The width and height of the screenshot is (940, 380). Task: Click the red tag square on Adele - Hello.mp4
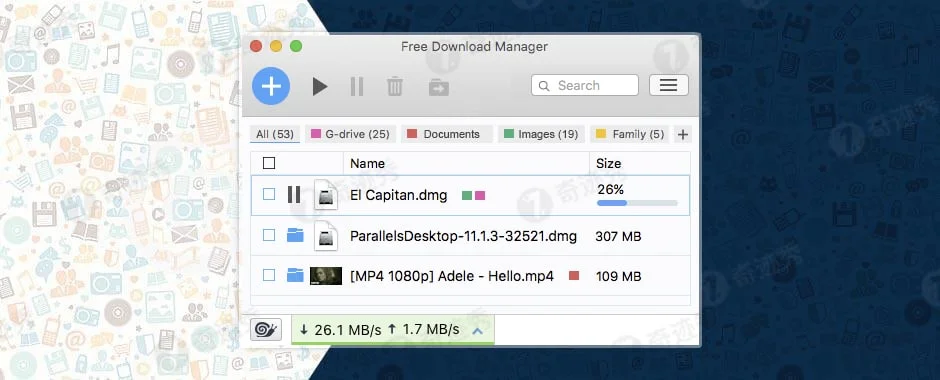coord(574,276)
